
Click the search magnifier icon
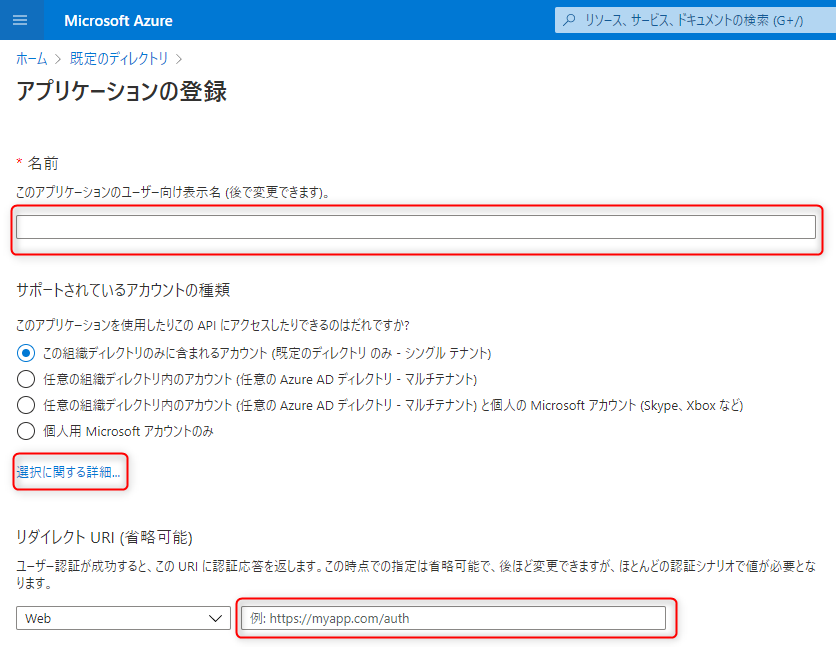(569, 20)
